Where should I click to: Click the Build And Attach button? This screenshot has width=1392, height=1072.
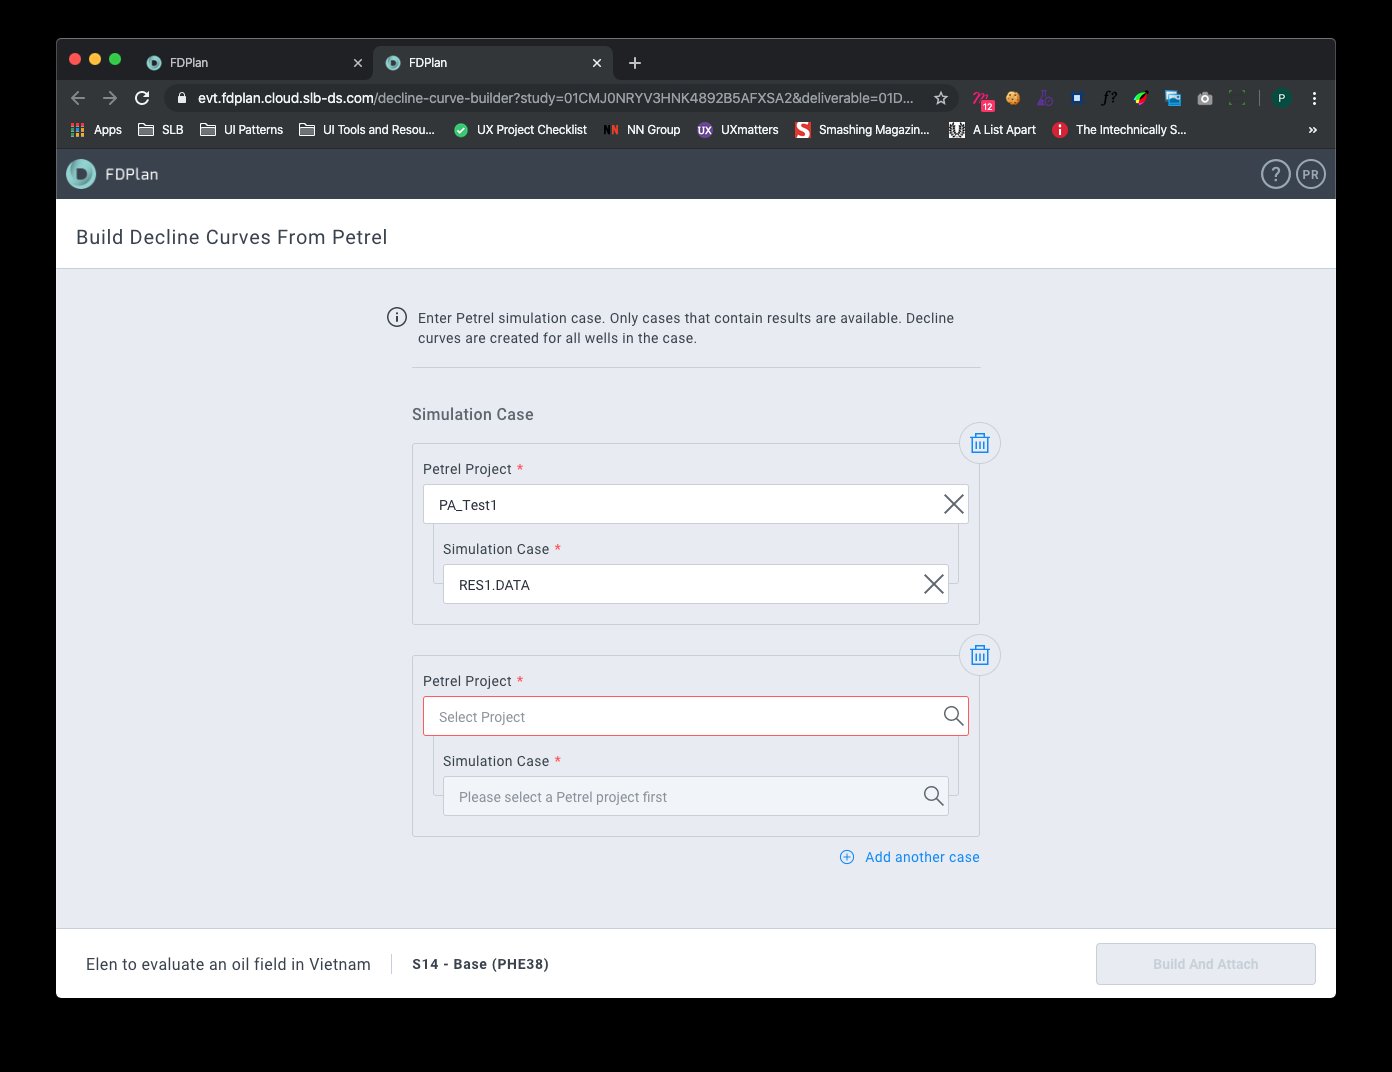(1205, 964)
